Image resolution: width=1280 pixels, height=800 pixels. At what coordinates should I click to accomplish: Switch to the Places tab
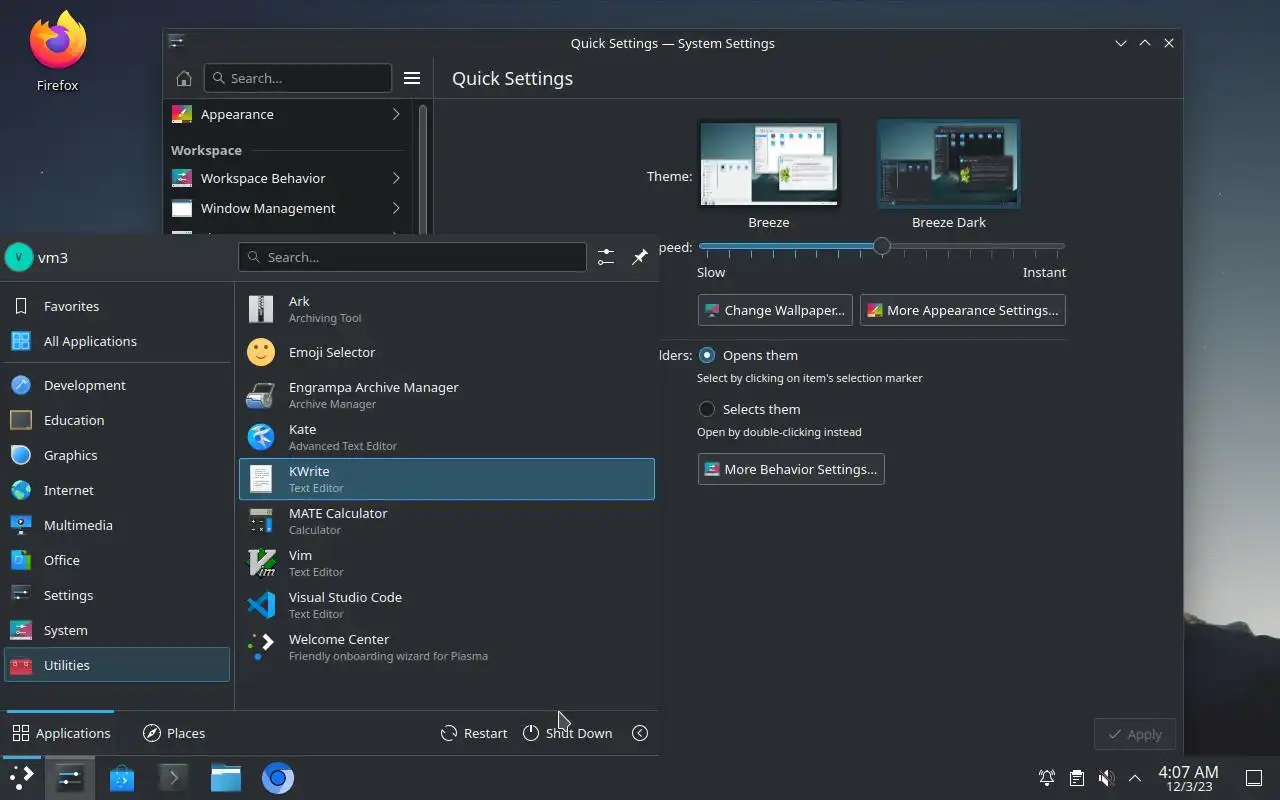pyautogui.click(x=174, y=733)
